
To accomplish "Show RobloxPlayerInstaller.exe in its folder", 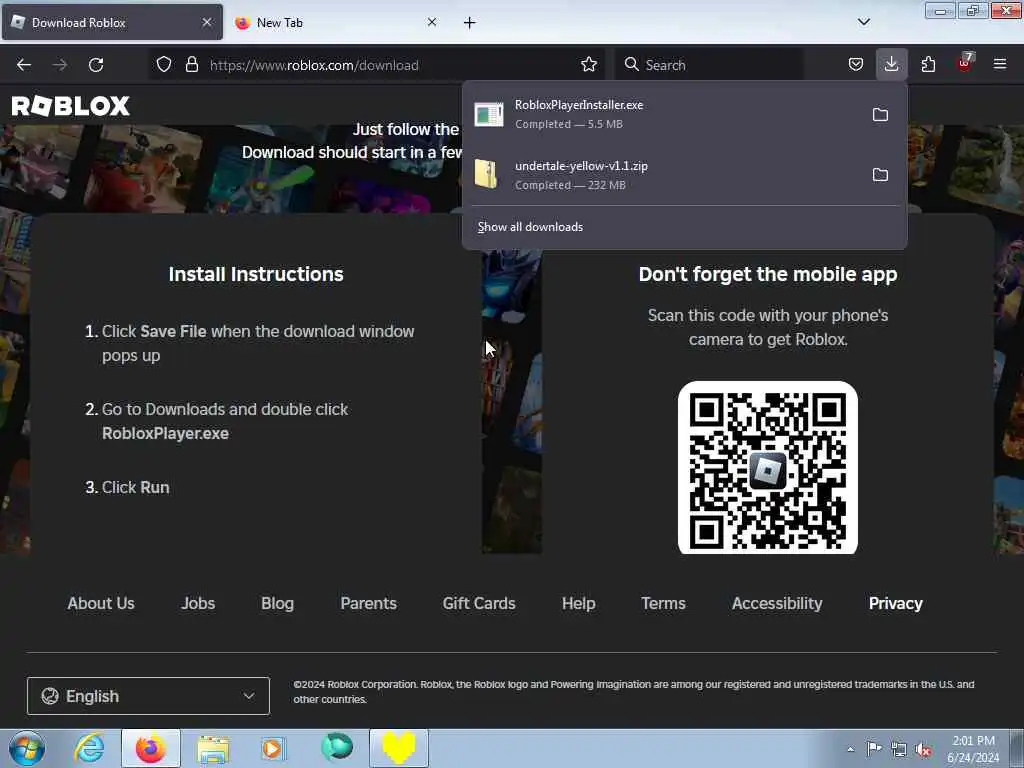I will click(x=880, y=115).
